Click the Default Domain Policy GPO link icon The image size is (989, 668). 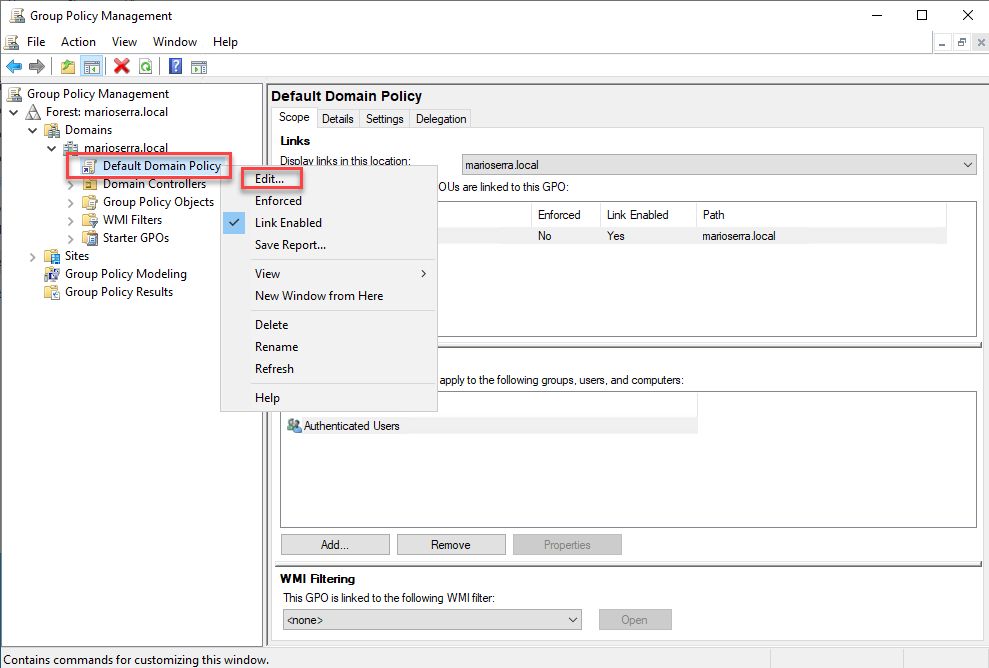pyautogui.click(x=90, y=166)
